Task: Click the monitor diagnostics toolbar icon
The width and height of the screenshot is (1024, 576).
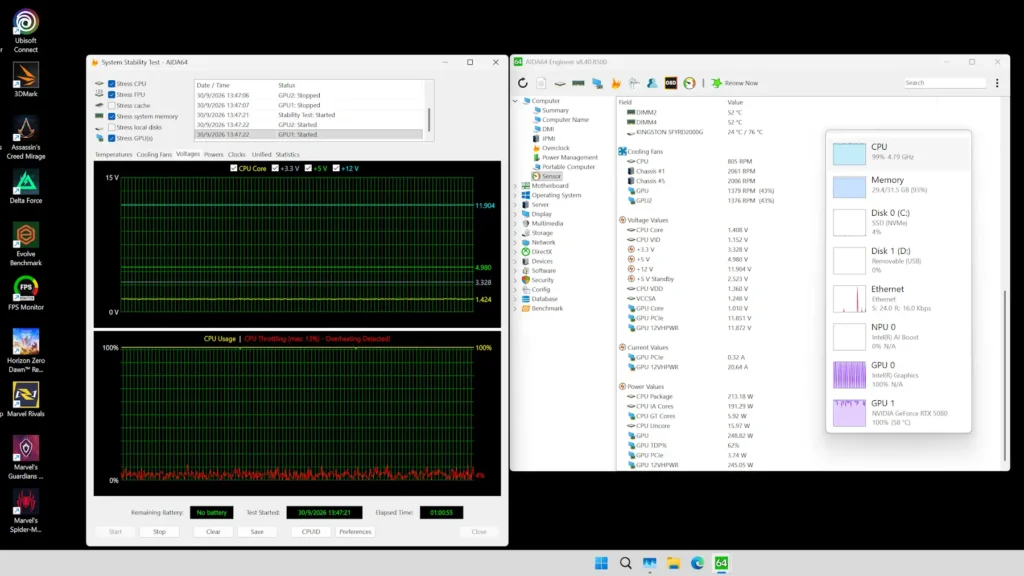Action: click(x=597, y=83)
